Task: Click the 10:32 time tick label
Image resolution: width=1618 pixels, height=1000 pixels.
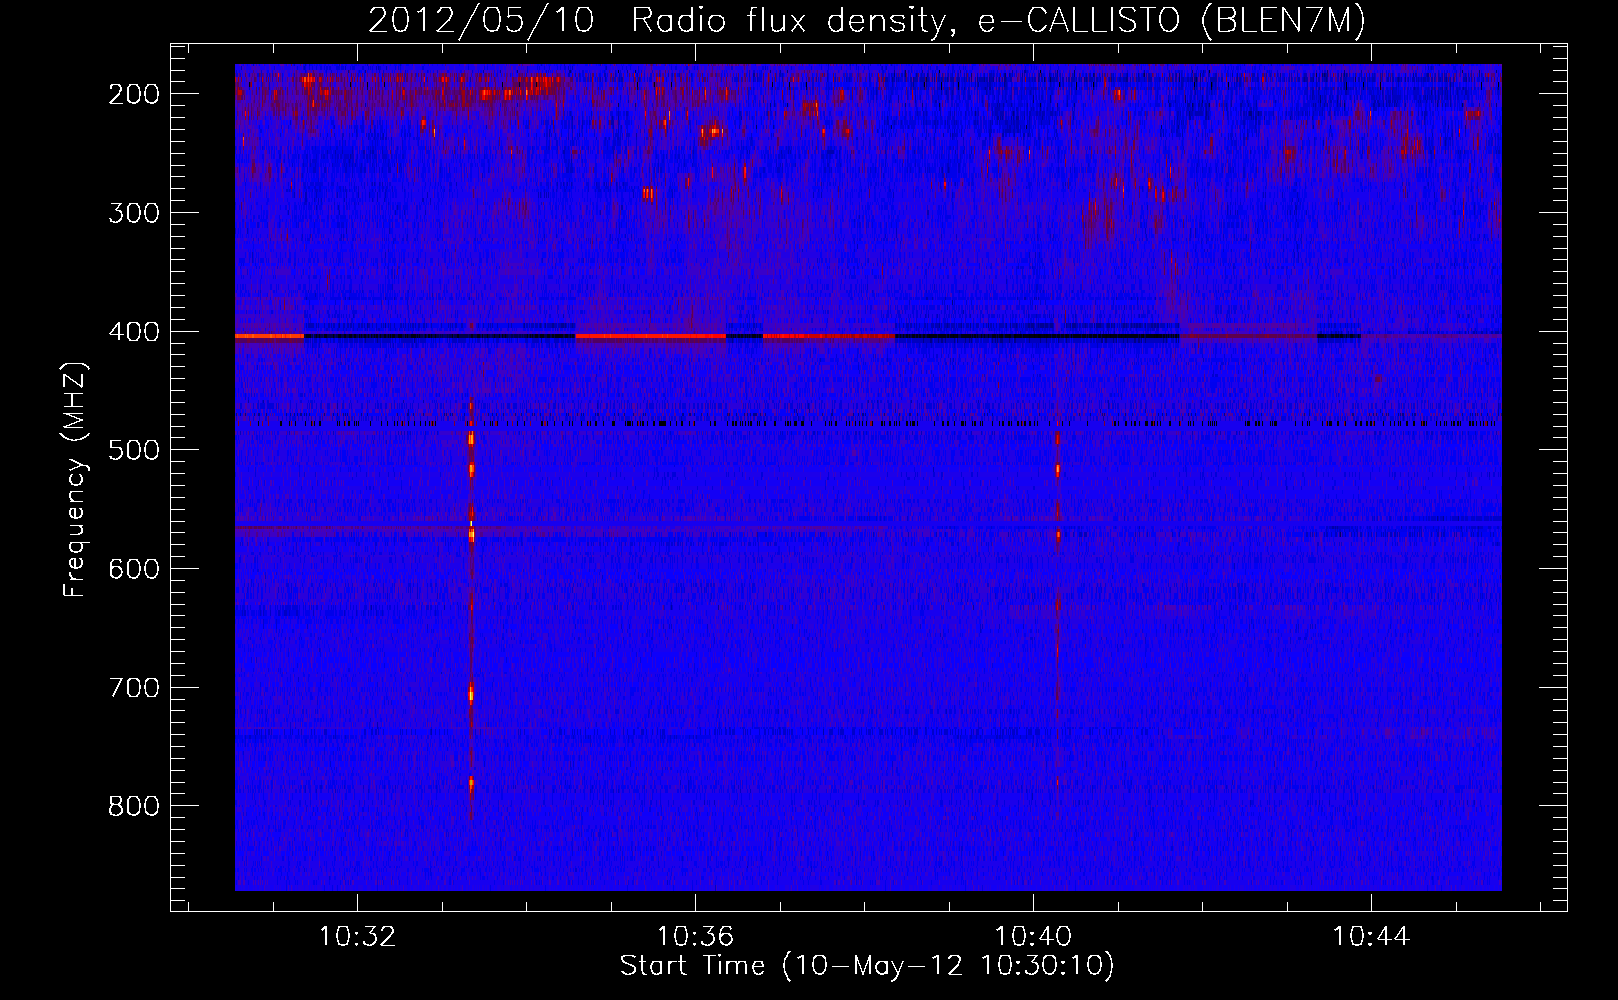Action: [357, 937]
